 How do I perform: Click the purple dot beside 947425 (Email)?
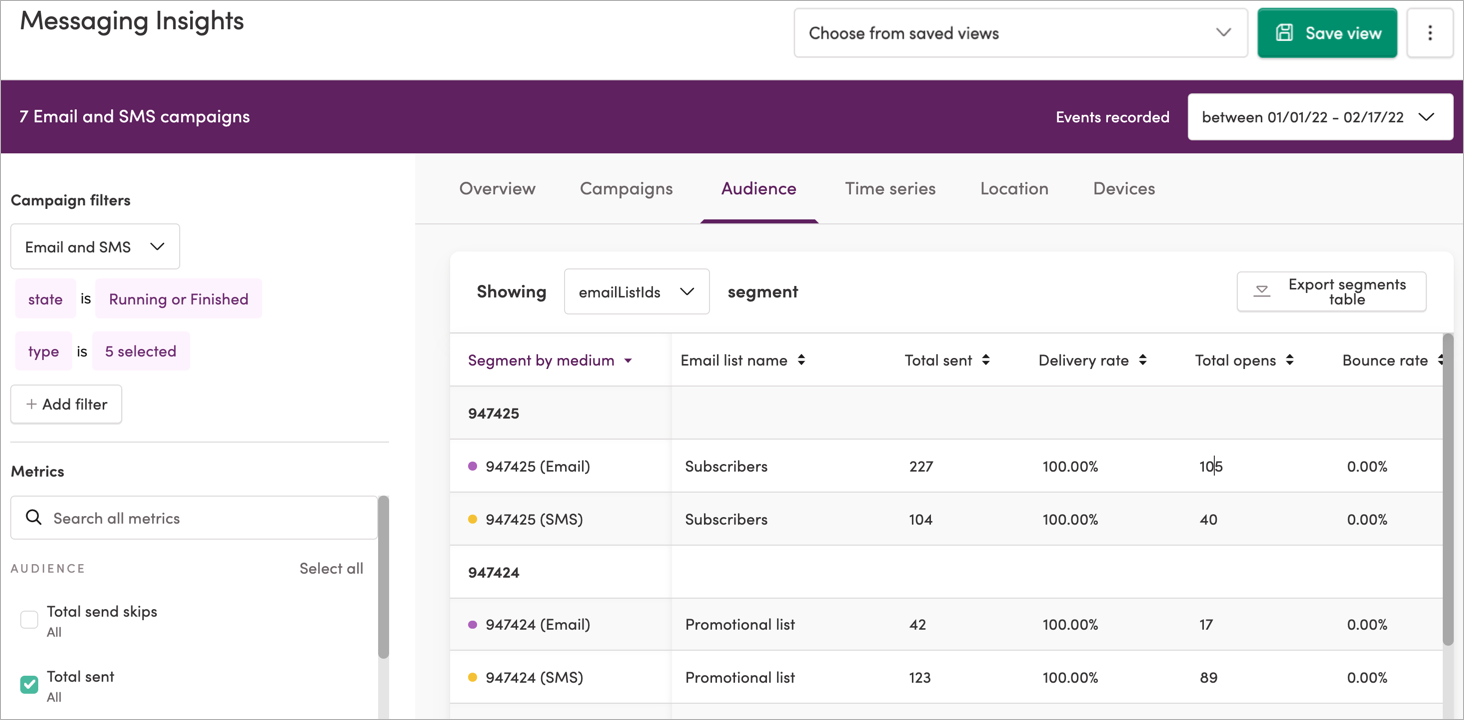473,466
